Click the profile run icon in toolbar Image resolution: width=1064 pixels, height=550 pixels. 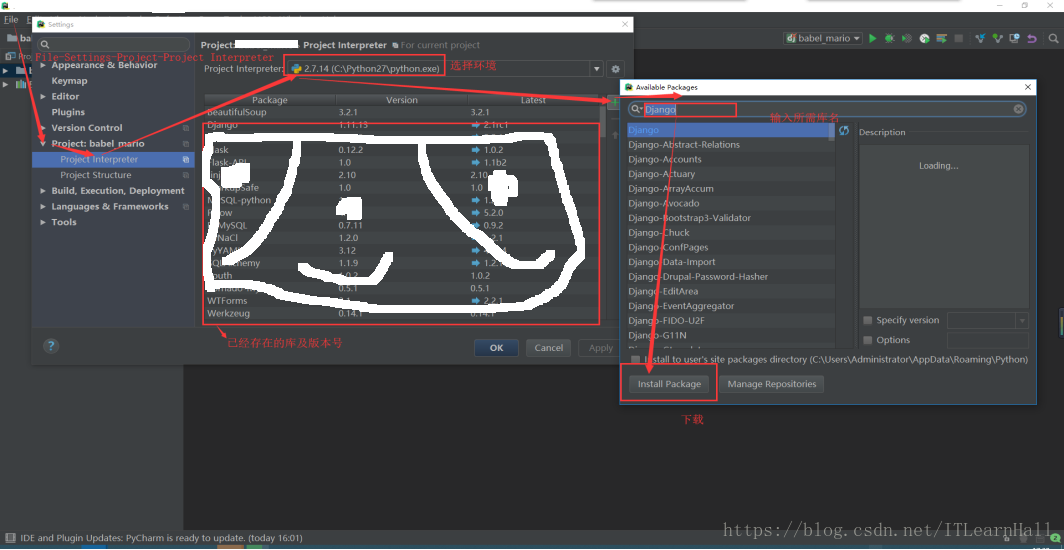(924, 39)
